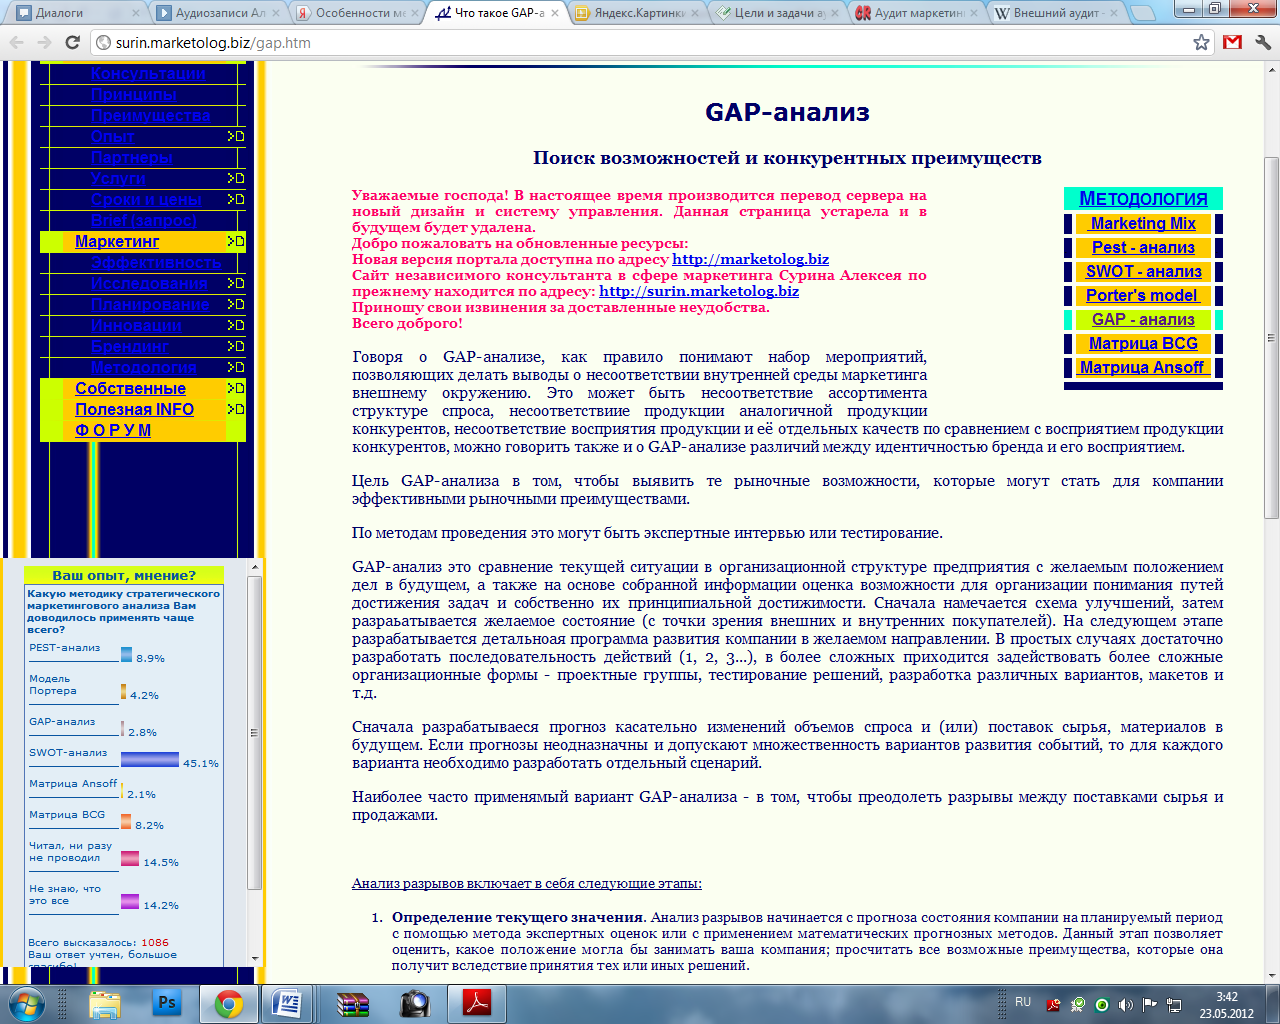Expand the Опыт submenu arrow
Image resolution: width=1280 pixels, height=1024 pixels.
[x=236, y=136]
